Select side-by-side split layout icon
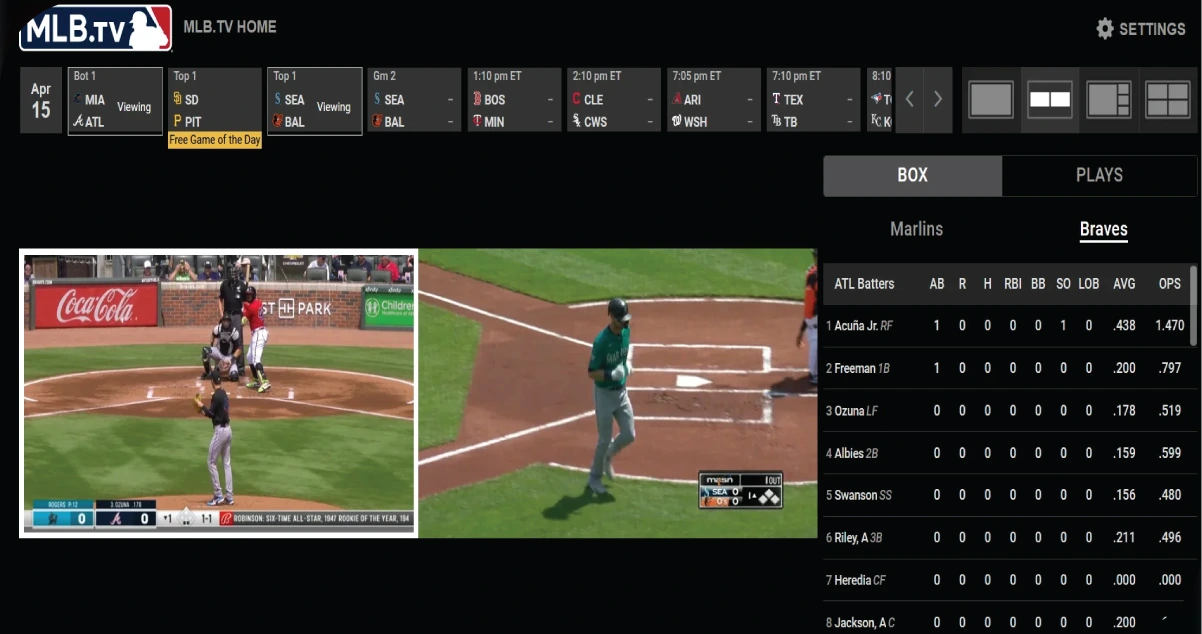Image resolution: width=1202 pixels, height=634 pixels. 1050,100
